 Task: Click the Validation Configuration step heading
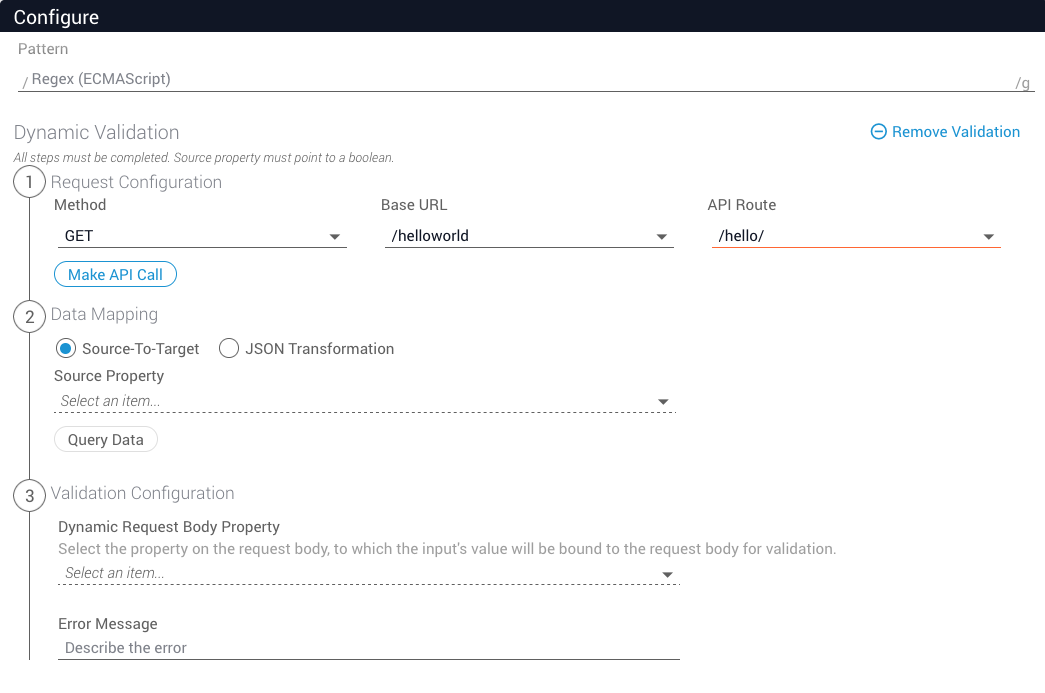click(x=142, y=493)
